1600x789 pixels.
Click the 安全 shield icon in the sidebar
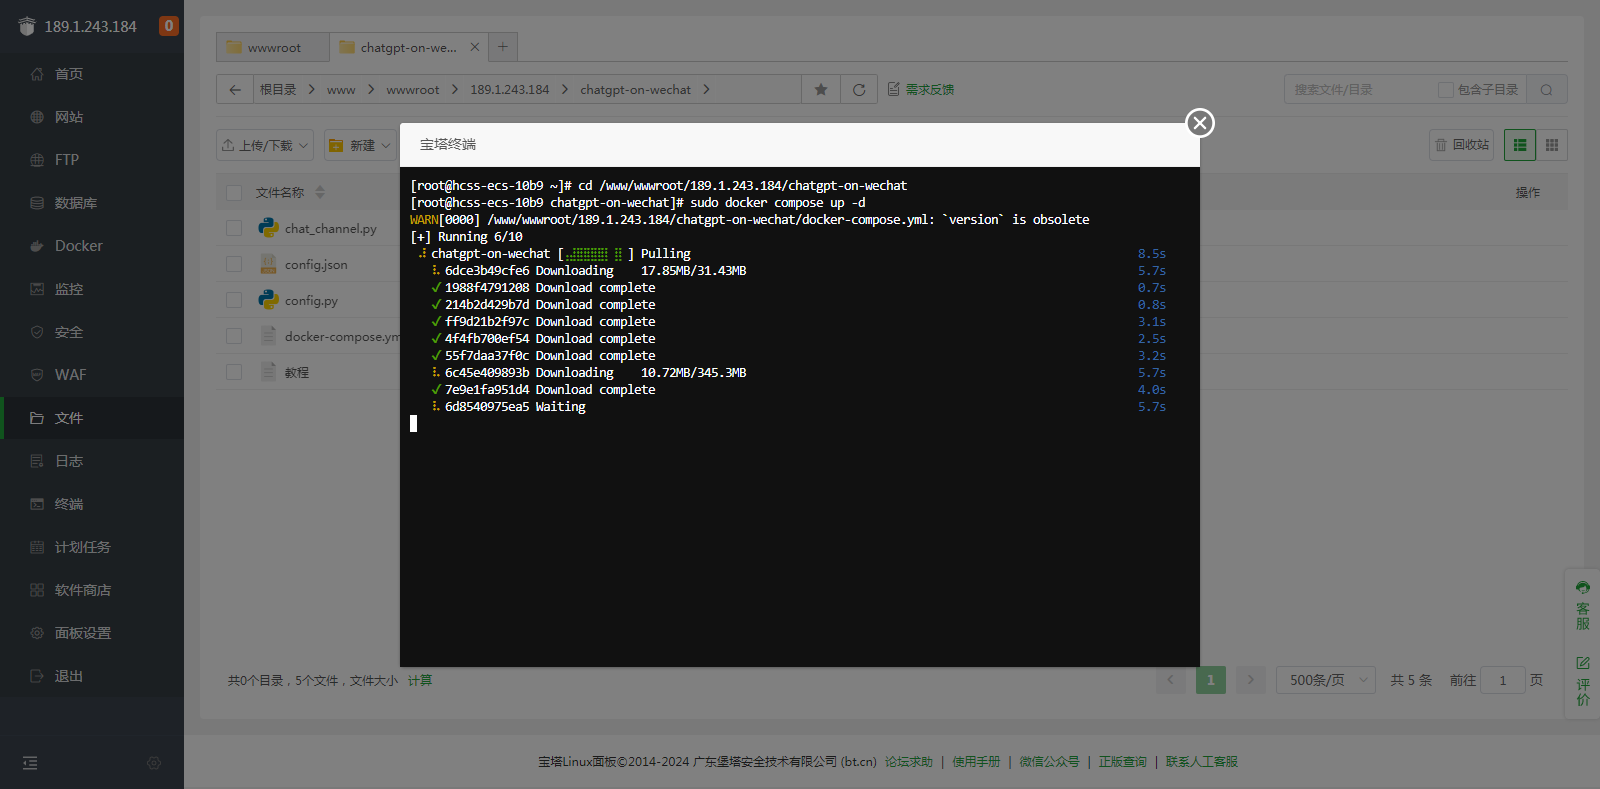pyautogui.click(x=37, y=332)
